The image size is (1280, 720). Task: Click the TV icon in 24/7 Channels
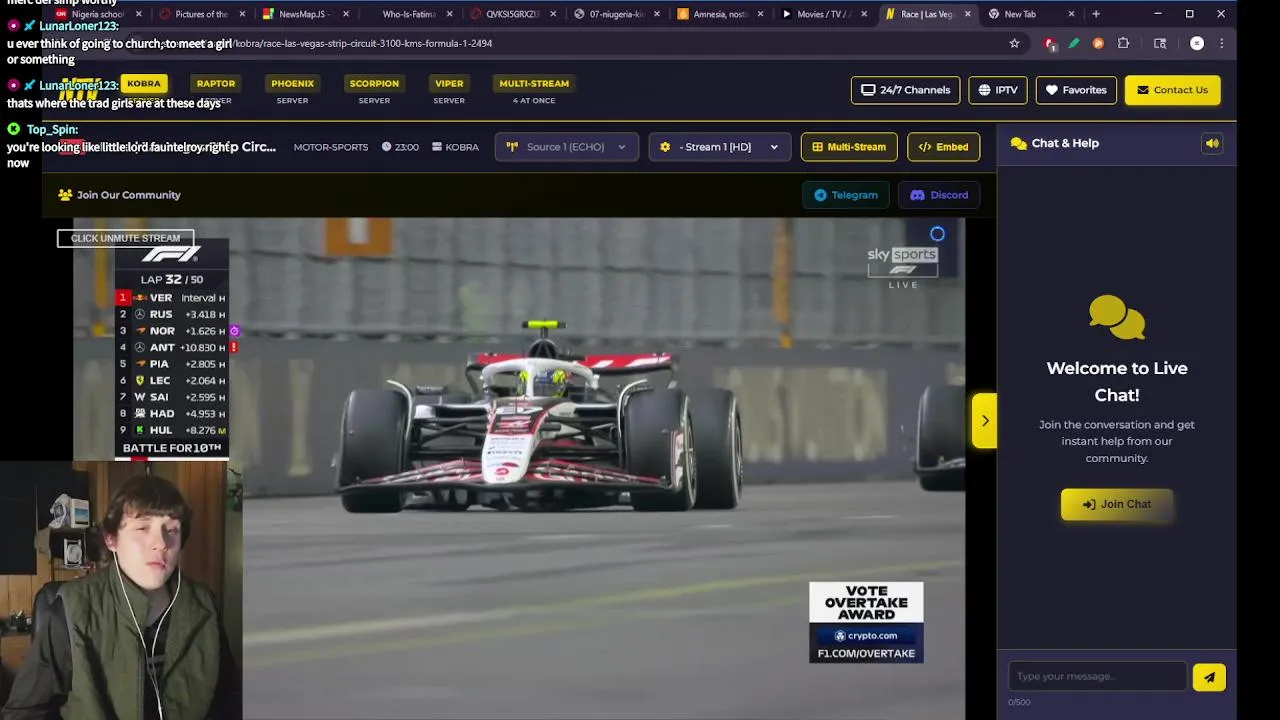point(868,90)
